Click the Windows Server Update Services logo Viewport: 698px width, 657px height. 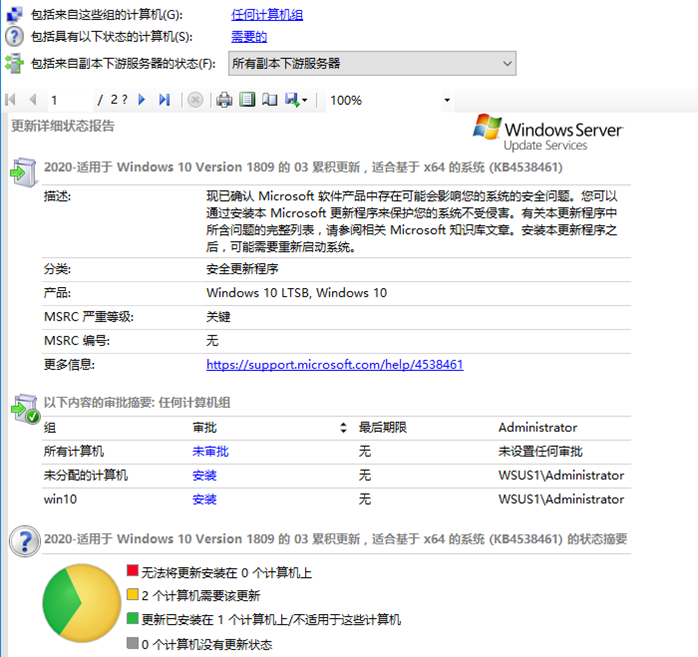(x=548, y=133)
